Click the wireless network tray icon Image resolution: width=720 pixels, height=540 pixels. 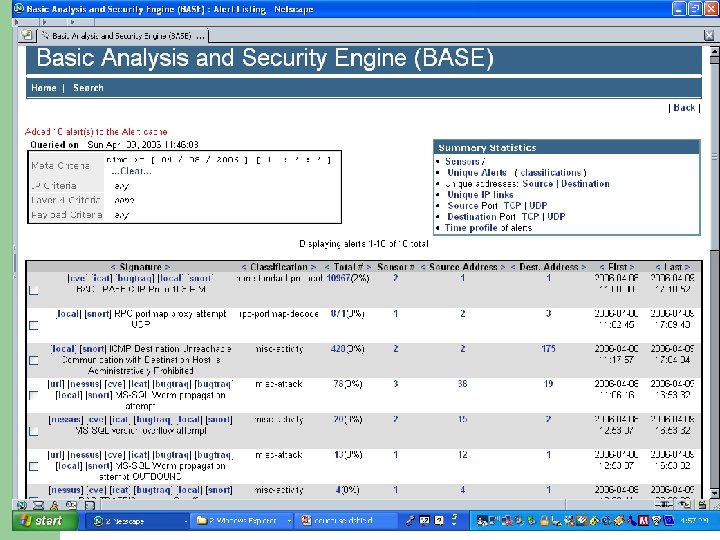click(657, 521)
